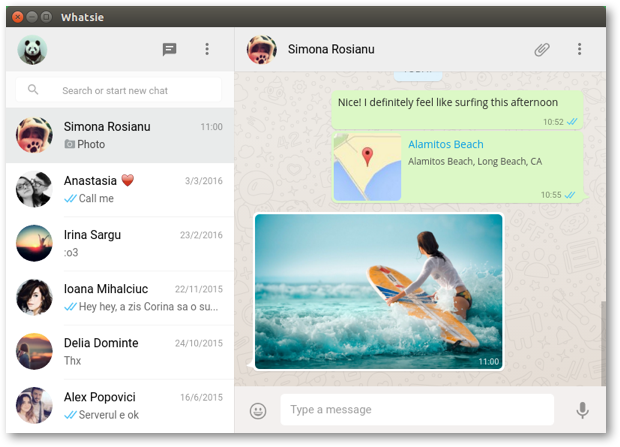
Task: Click the Type a message field
Action: 417,409
